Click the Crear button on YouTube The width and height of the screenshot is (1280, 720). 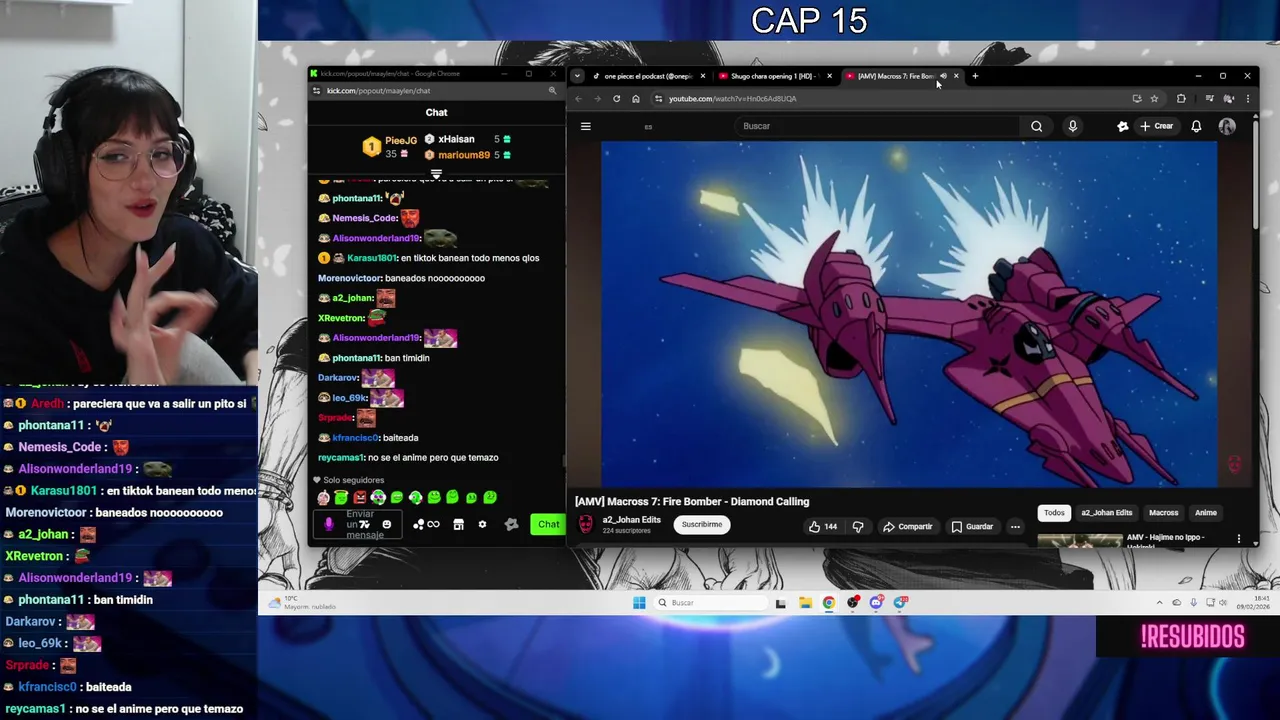coord(1157,126)
